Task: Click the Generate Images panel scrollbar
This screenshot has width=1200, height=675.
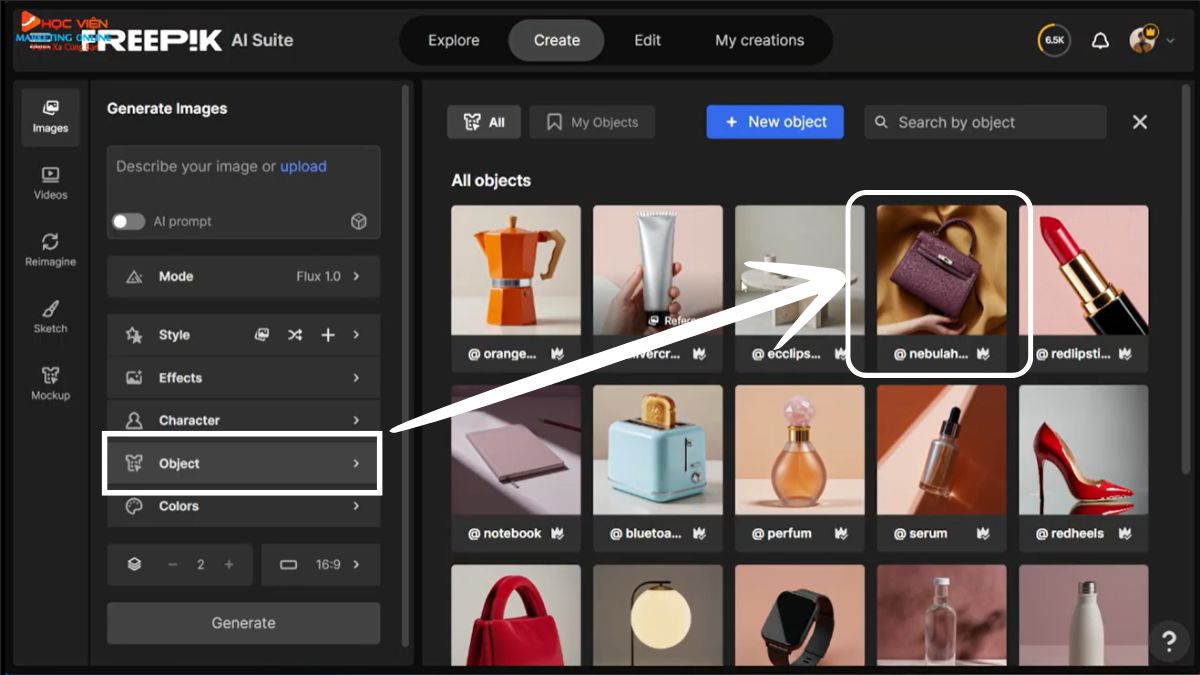Action: pos(405,365)
